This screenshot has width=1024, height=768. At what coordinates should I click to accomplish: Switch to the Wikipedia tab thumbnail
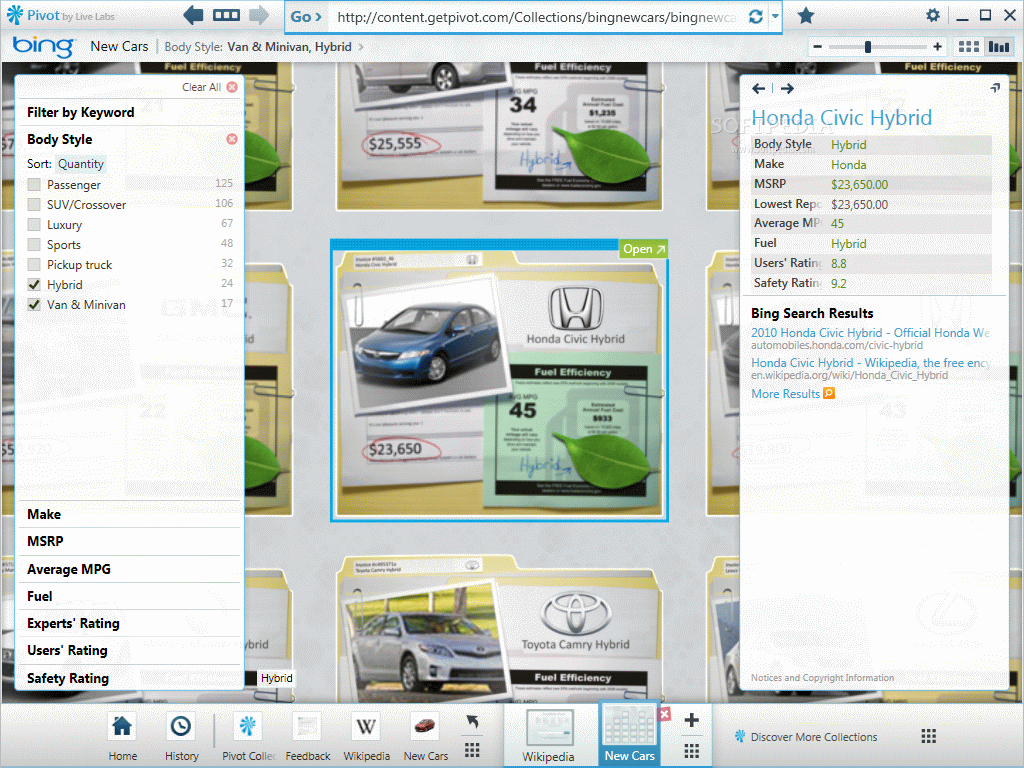(x=549, y=728)
